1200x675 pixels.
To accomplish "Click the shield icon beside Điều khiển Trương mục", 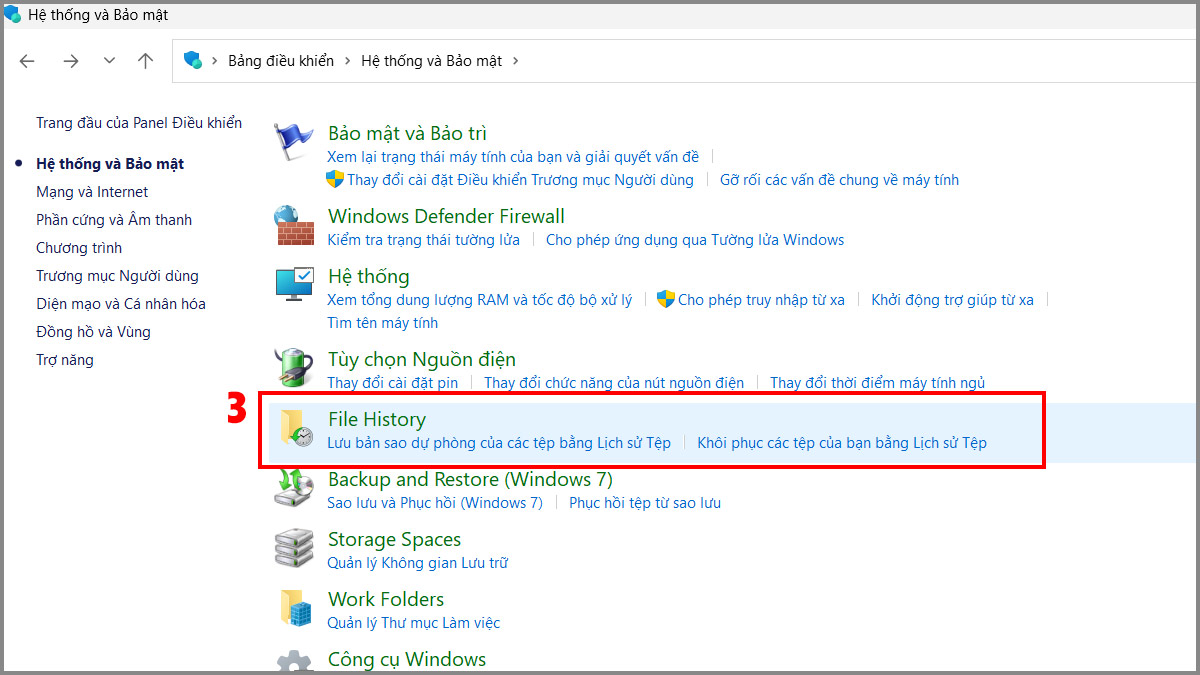I will 334,180.
